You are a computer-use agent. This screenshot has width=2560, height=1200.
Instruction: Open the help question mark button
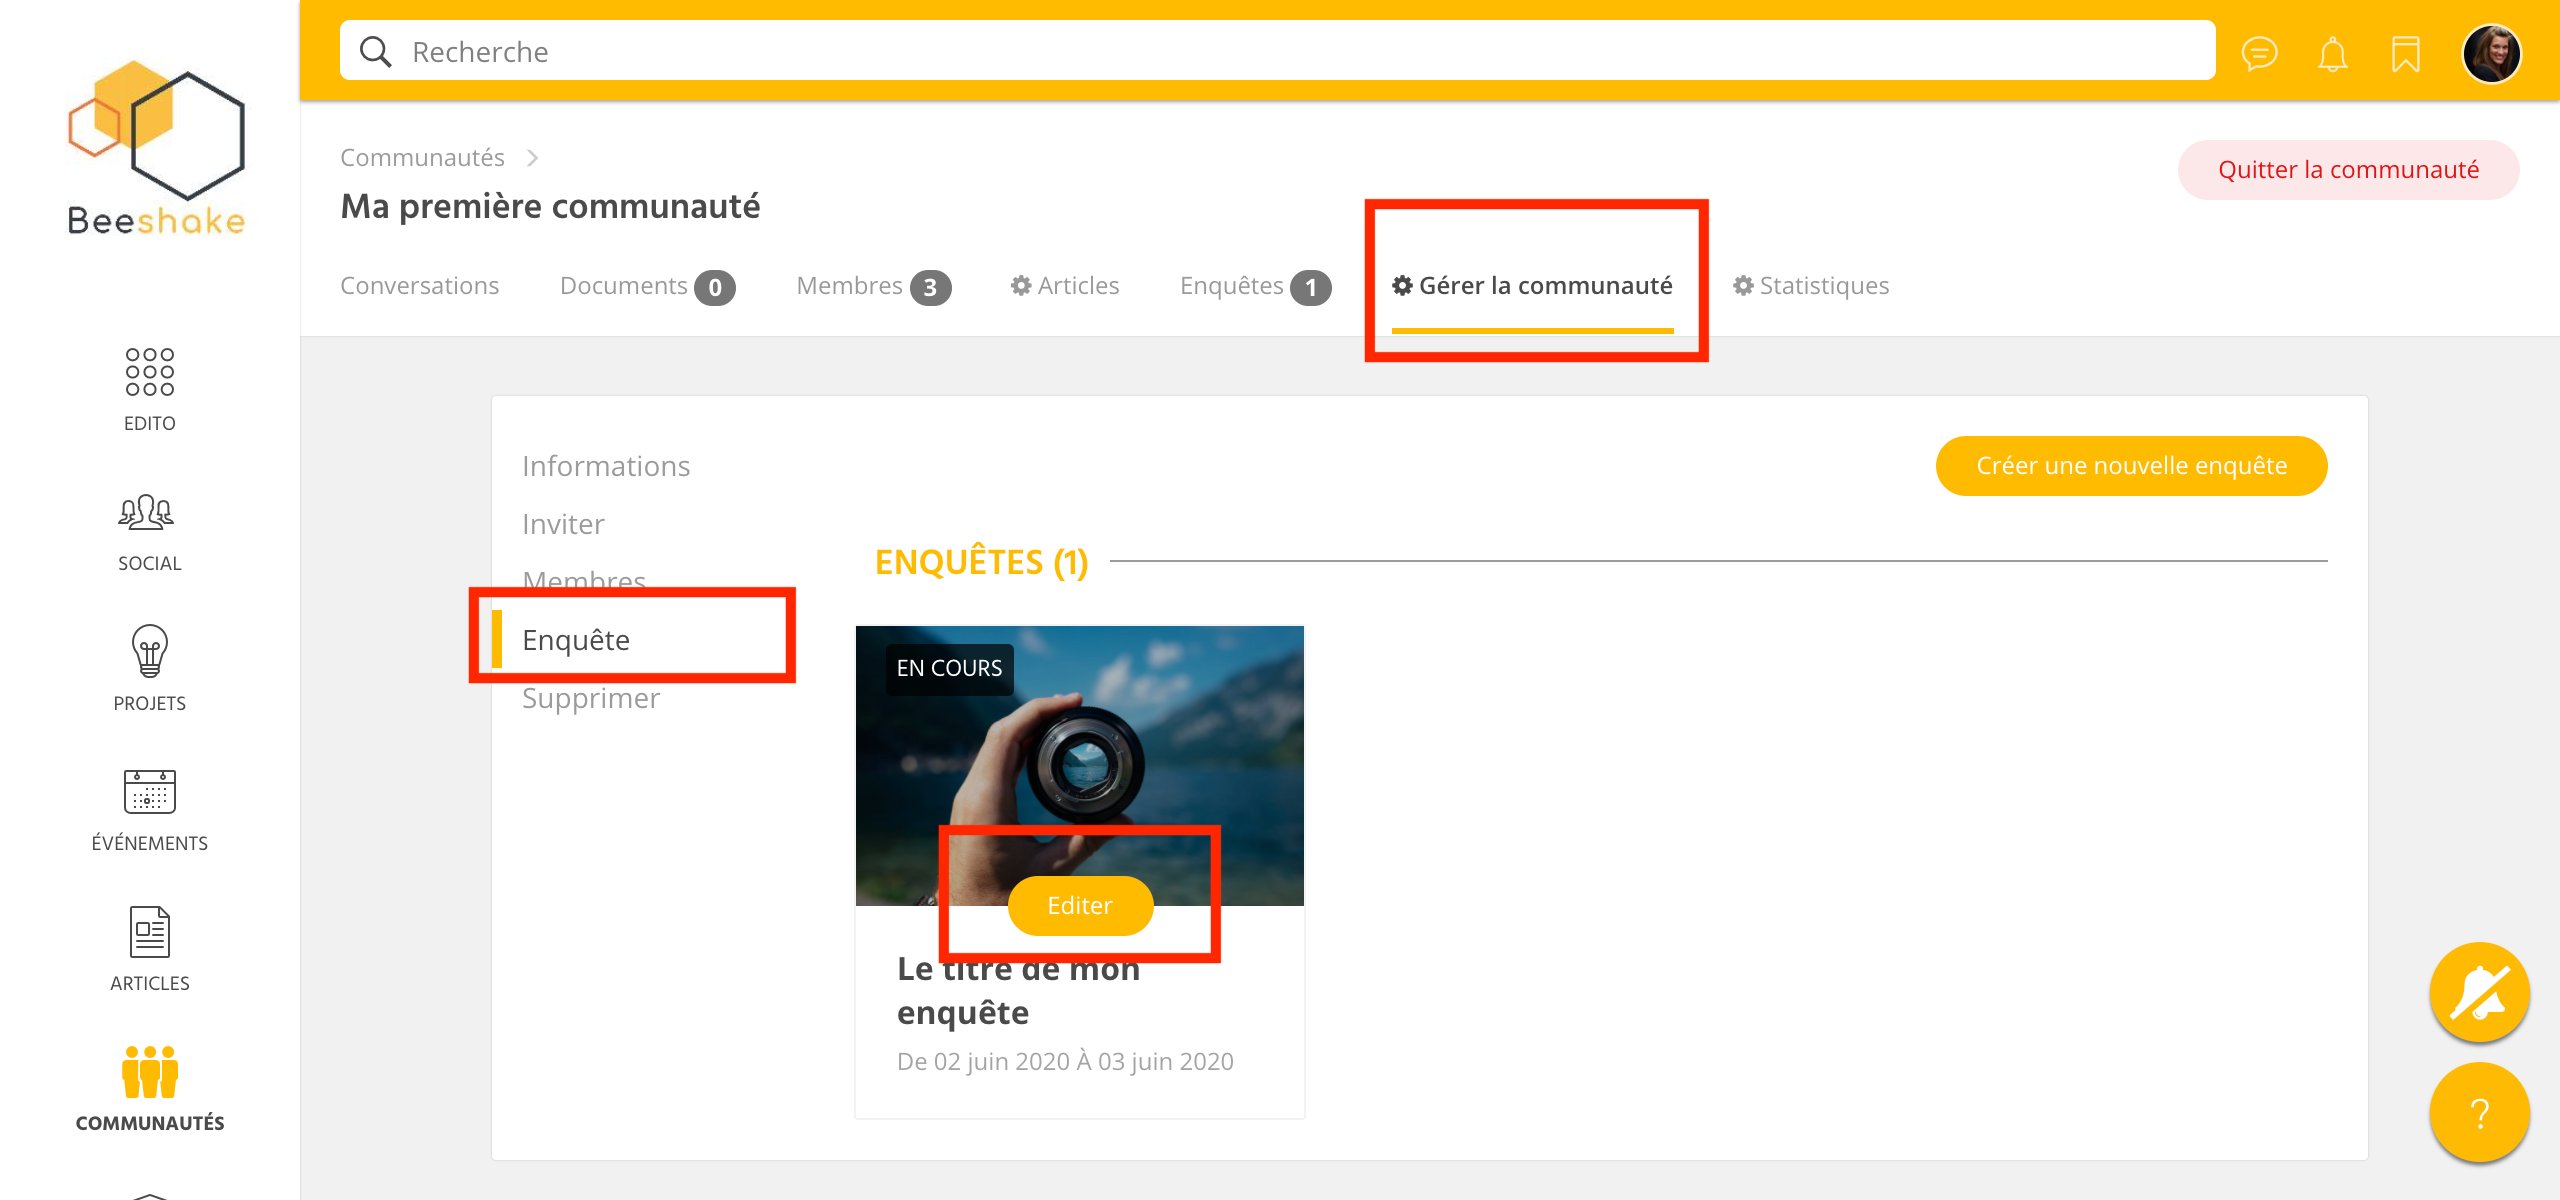pos(2479,1112)
